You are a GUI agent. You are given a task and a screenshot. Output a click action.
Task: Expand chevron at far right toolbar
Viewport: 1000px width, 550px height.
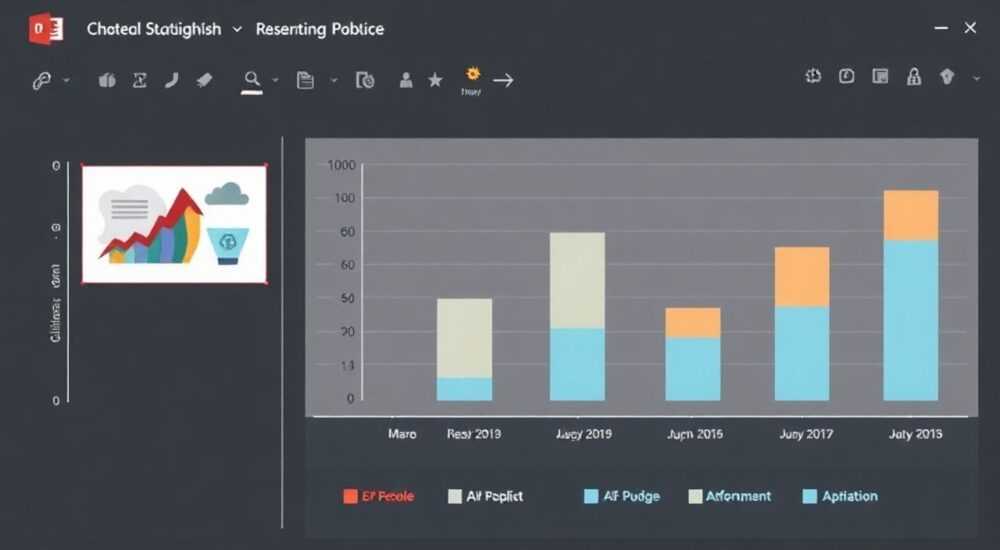(976, 78)
